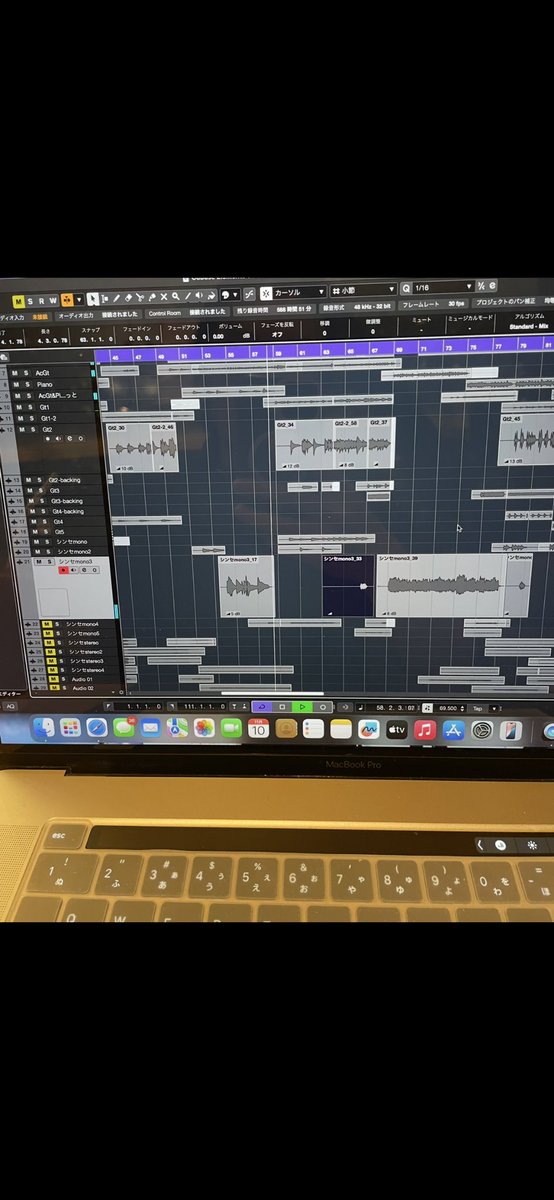This screenshot has height=1200, width=554.
Task: Click the 未接続 audio input status
Action: click(39, 316)
